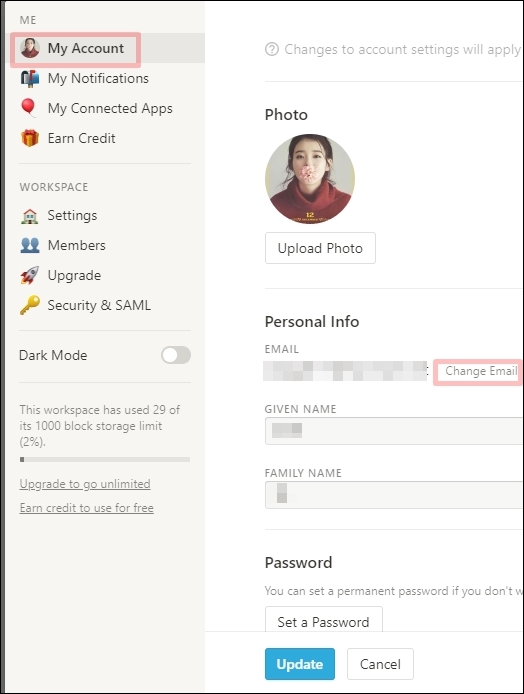Click the block storage usage progress bar
Screen dimensions: 524x694
(x=105, y=459)
